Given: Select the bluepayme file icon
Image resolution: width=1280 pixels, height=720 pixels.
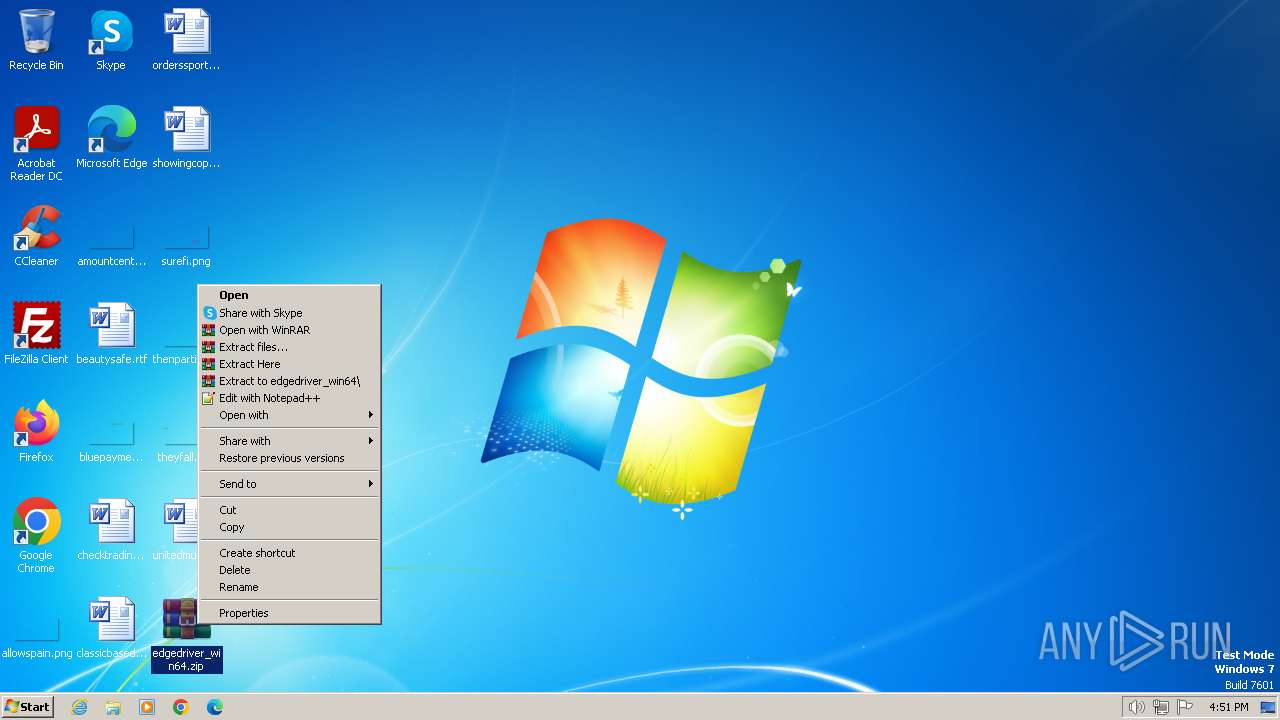Looking at the screenshot, I should pyautogui.click(x=111, y=442).
